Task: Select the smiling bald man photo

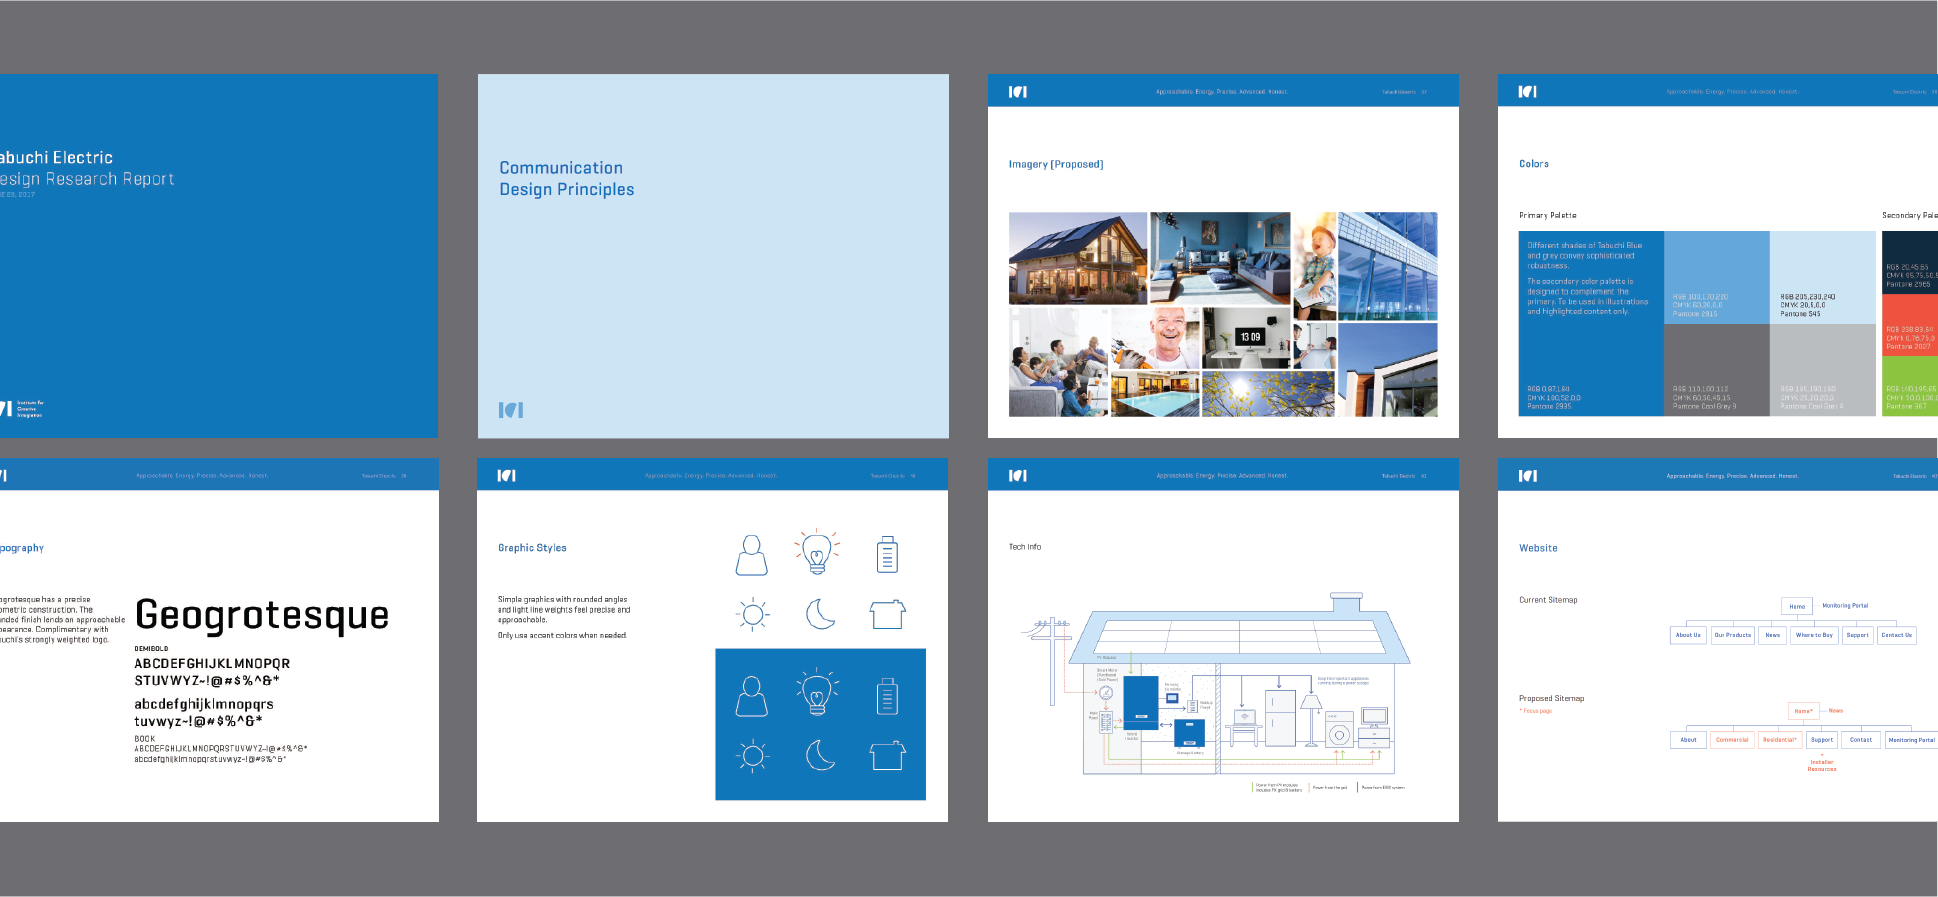Action: pyautogui.click(x=1156, y=338)
